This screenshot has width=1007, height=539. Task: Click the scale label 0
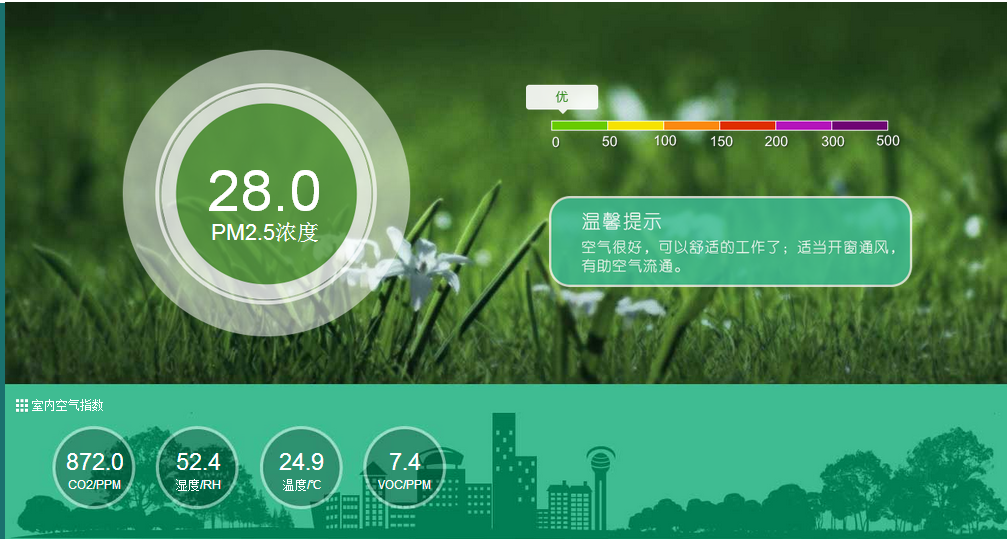pyautogui.click(x=556, y=142)
